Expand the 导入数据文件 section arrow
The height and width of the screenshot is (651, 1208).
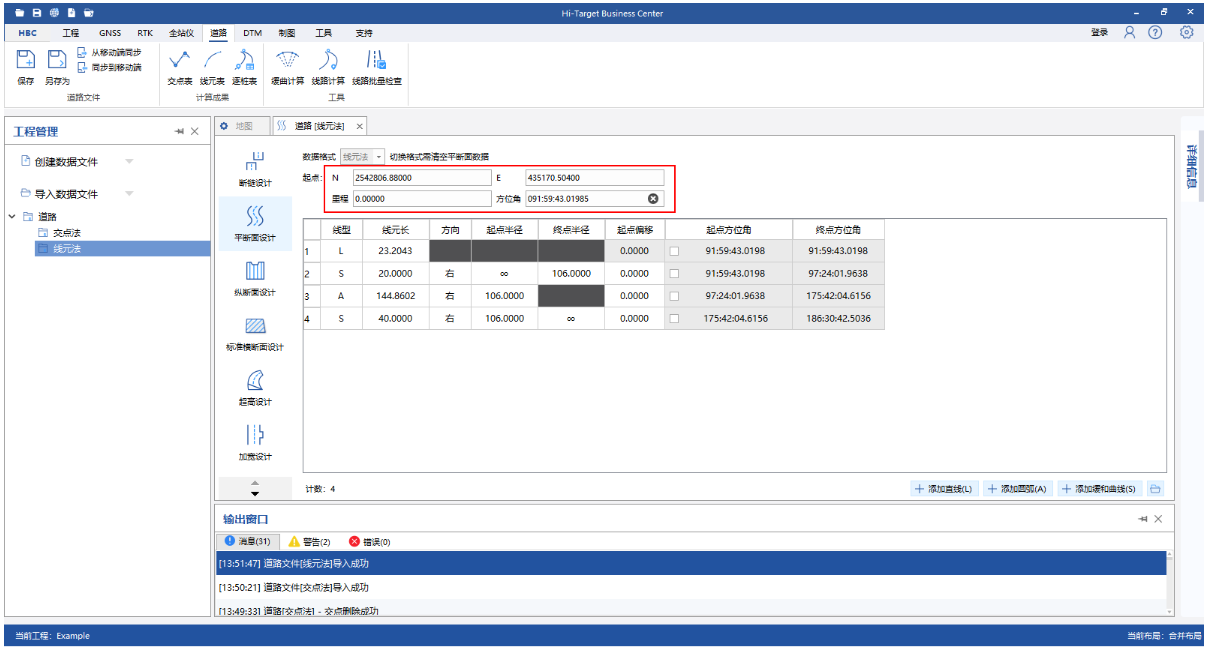(x=129, y=194)
